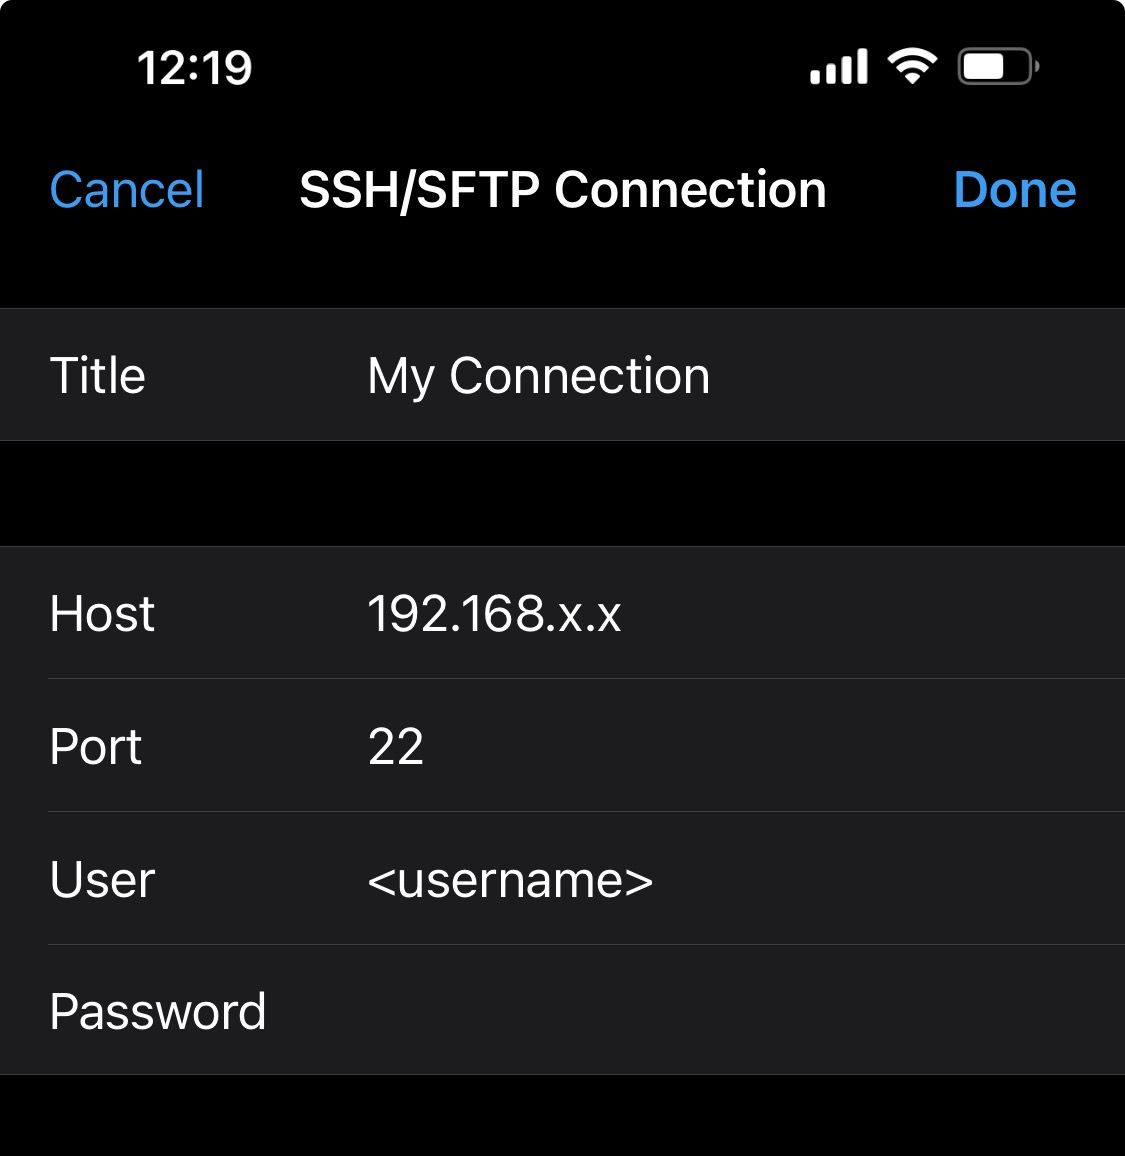Tap the Title row label

[x=96, y=375]
